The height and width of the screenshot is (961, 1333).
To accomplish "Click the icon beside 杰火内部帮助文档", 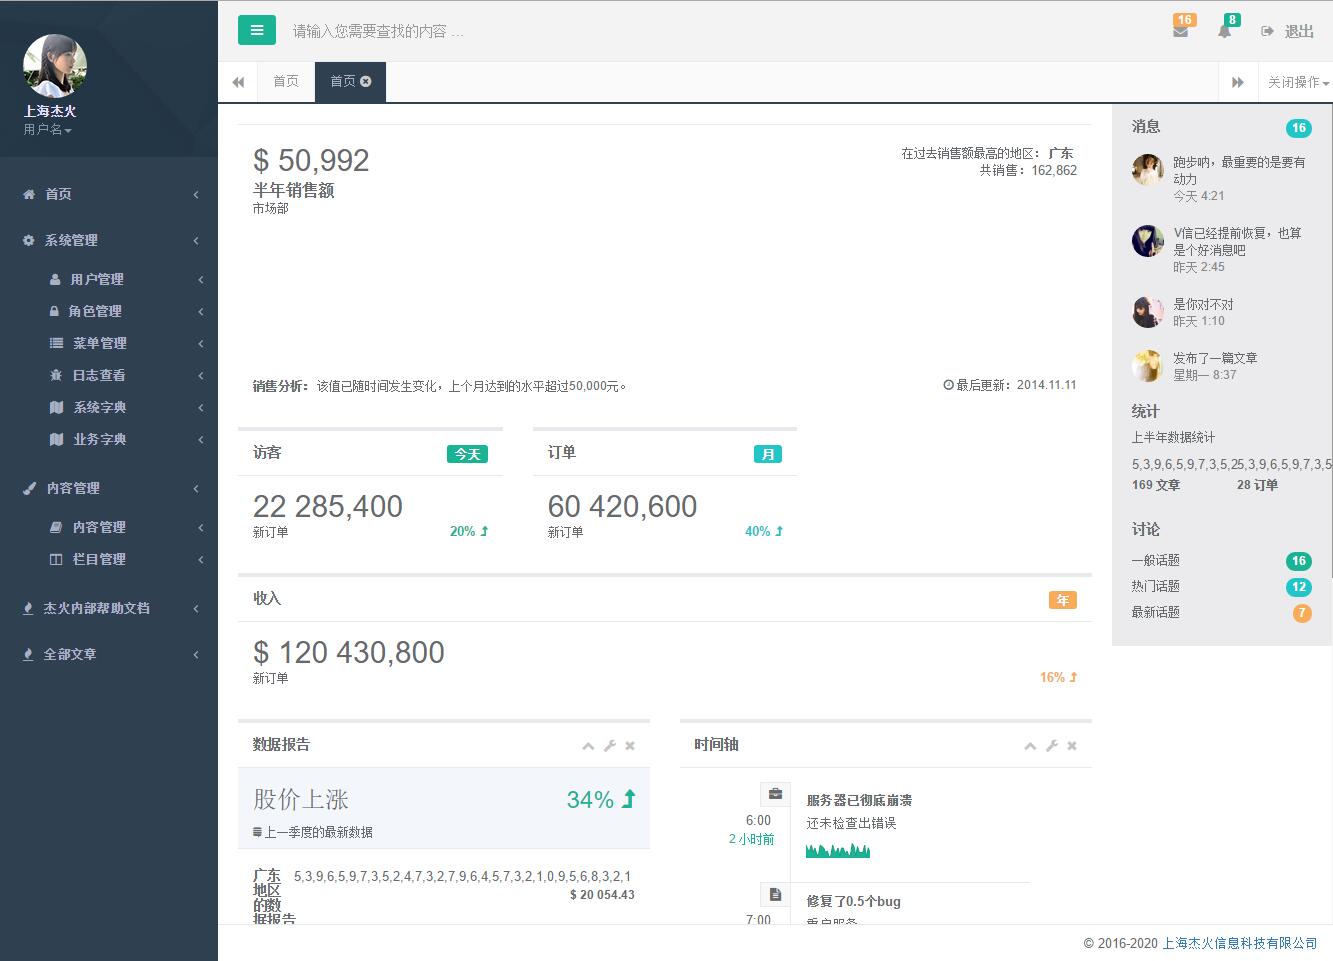I will [28, 608].
